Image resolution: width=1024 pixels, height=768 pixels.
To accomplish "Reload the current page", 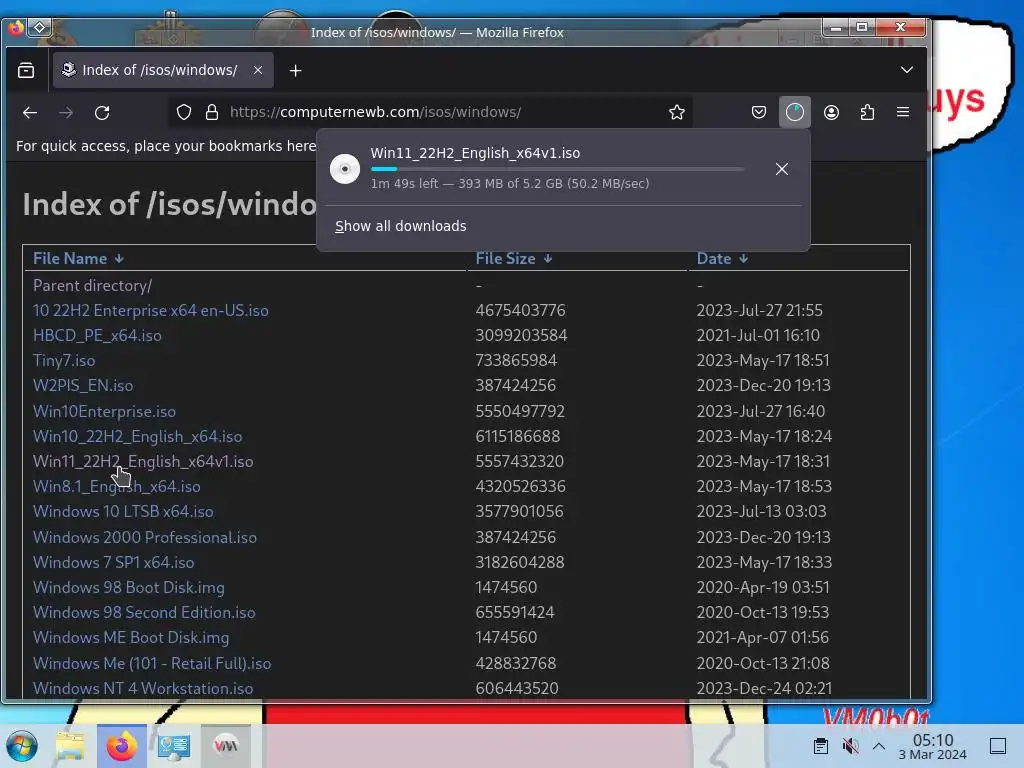I will tap(102, 112).
